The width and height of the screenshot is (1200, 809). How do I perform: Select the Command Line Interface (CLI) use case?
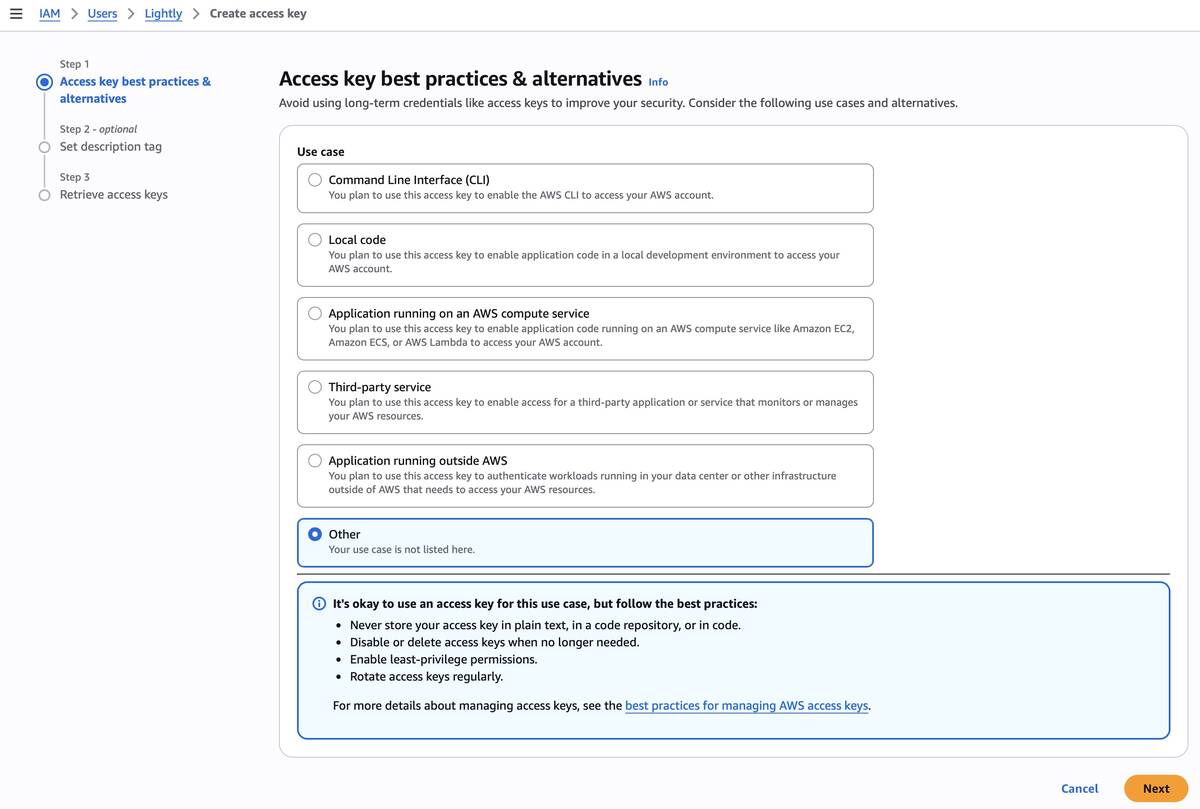(314, 179)
